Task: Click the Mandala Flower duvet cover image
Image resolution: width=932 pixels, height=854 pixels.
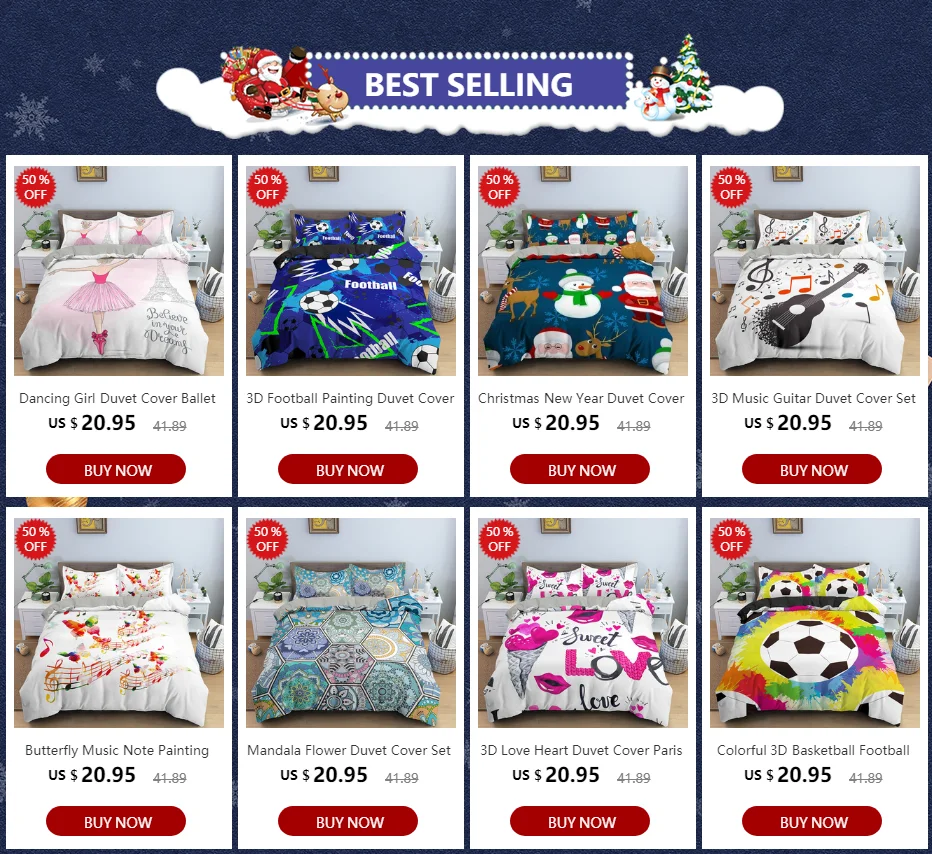Action: coord(351,623)
